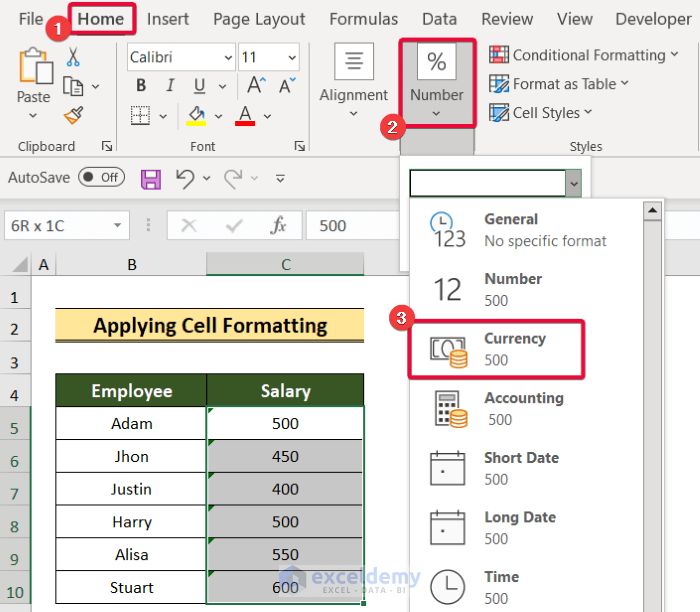Toggle Italic formatting
Image resolution: width=700 pixels, height=612 pixels.
pos(170,85)
